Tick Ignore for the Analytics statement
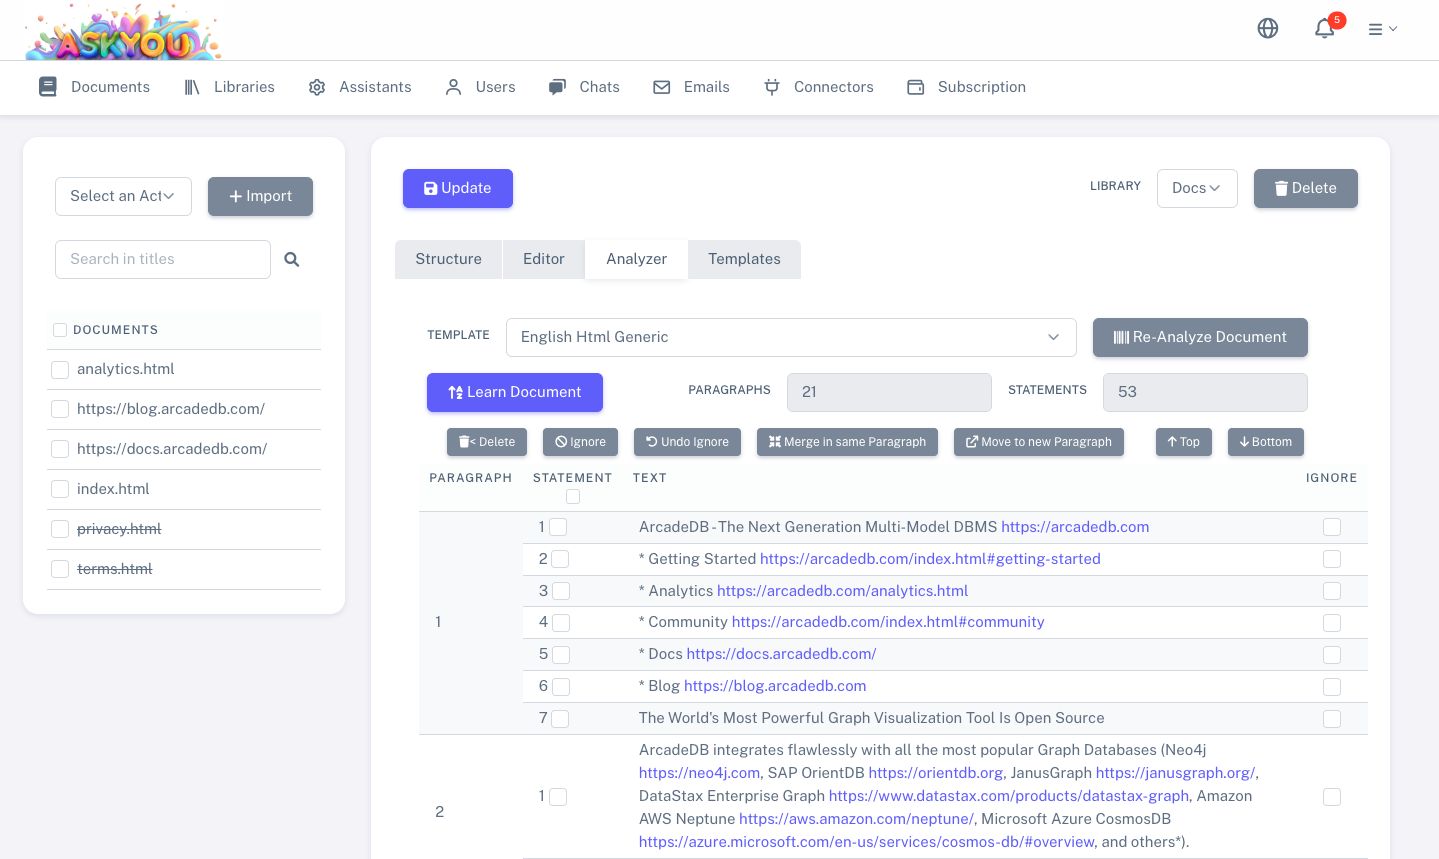Screen dimensions: 1439x859 tap(1332, 591)
